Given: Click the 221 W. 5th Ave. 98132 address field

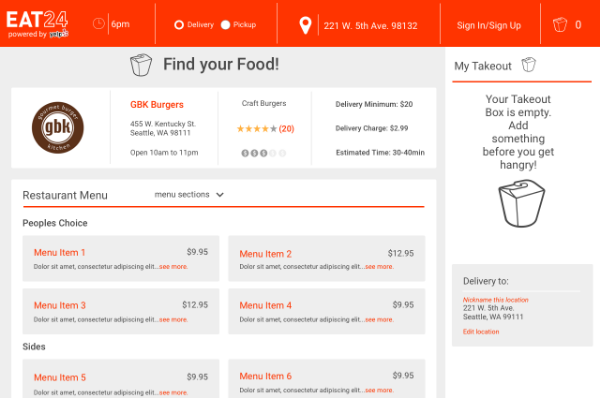Looking at the screenshot, I should pyautogui.click(x=370, y=26).
